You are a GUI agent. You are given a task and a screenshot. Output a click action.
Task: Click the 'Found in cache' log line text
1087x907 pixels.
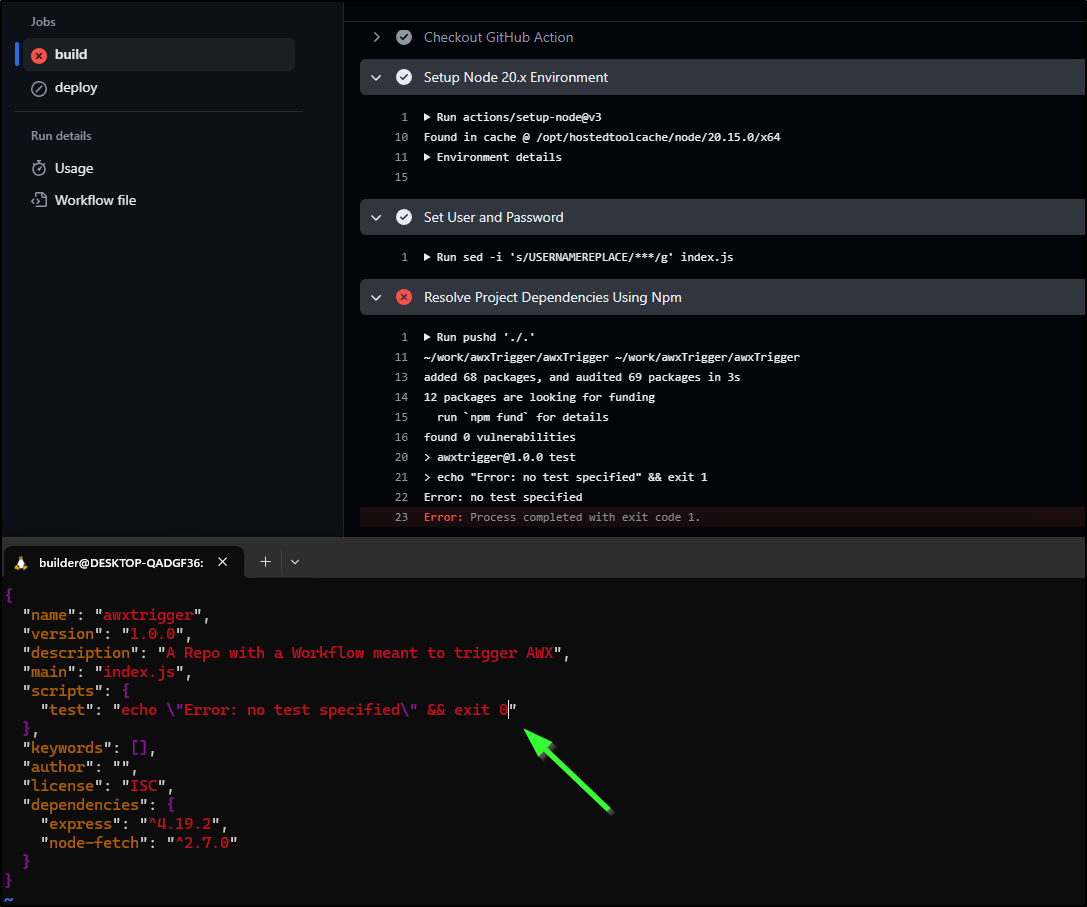(x=602, y=137)
